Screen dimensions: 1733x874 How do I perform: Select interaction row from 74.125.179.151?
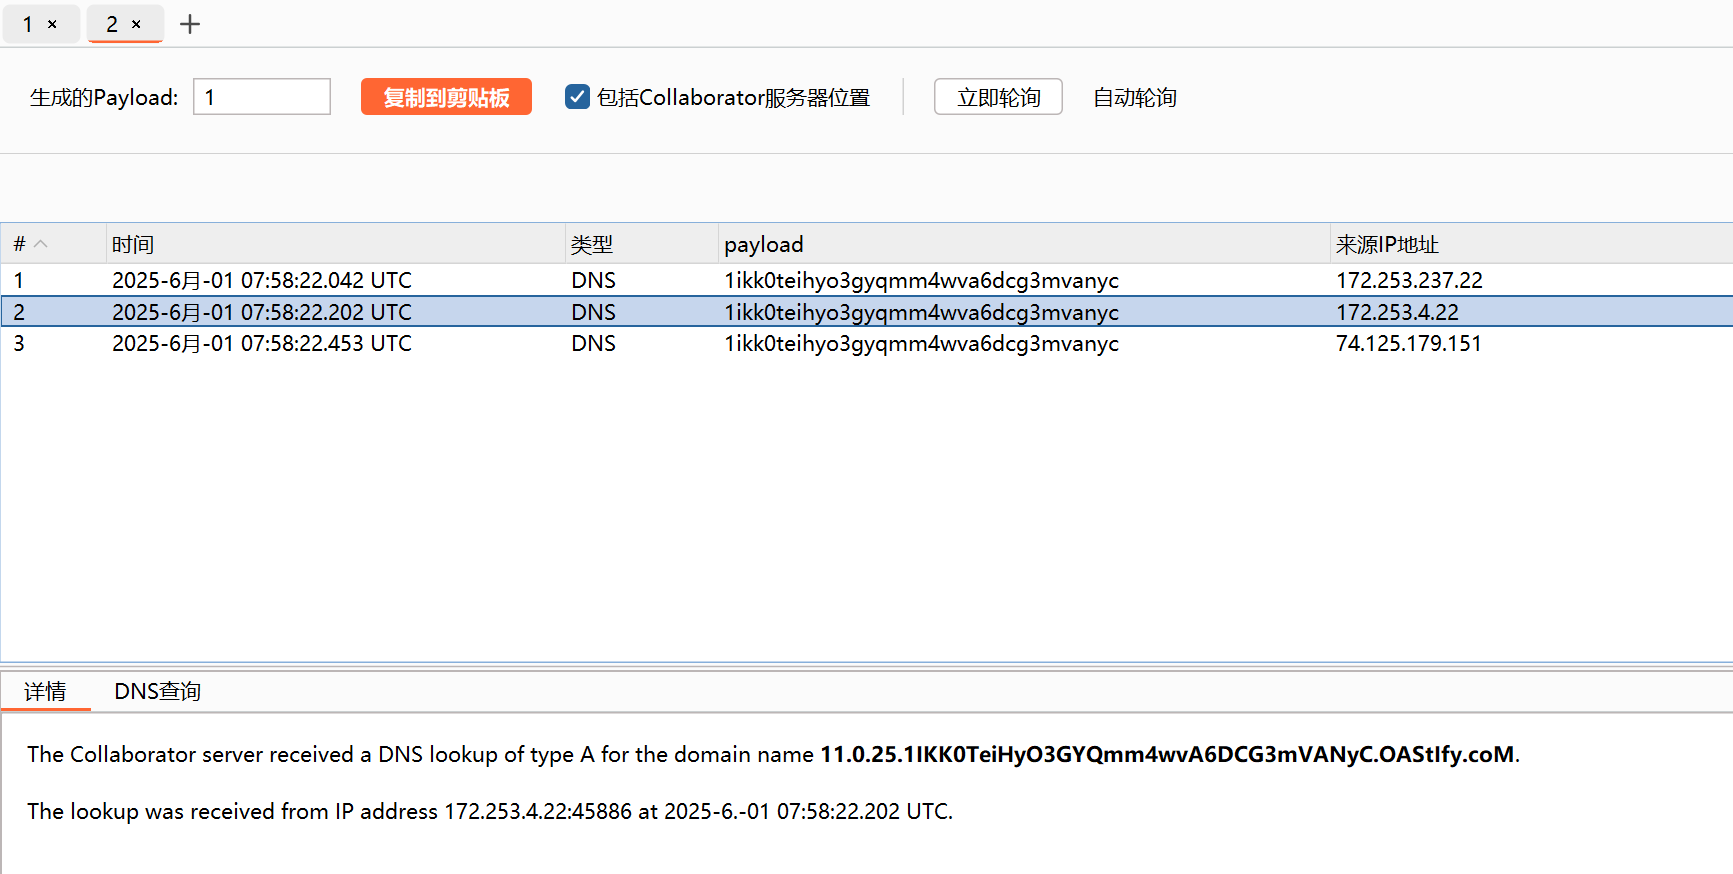tap(600, 343)
